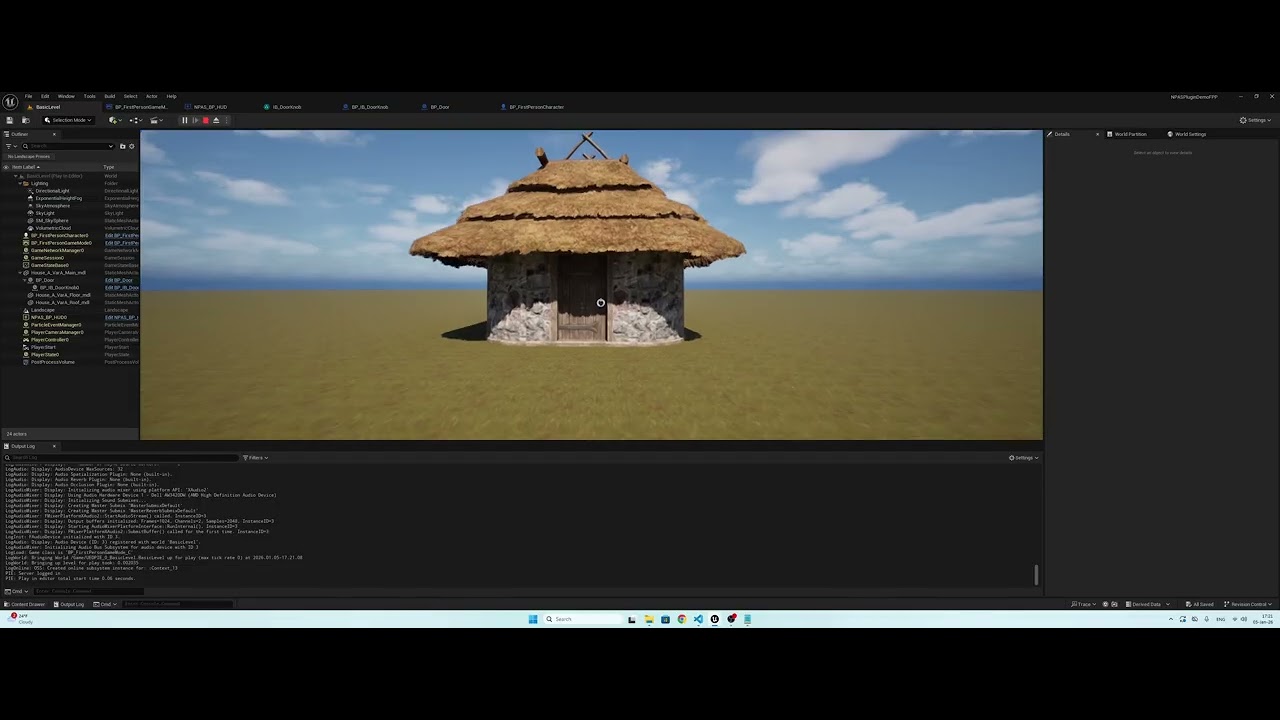This screenshot has height=720, width=1280.
Task: Open the editor Settings dropdown at top right
Action: (1257, 120)
